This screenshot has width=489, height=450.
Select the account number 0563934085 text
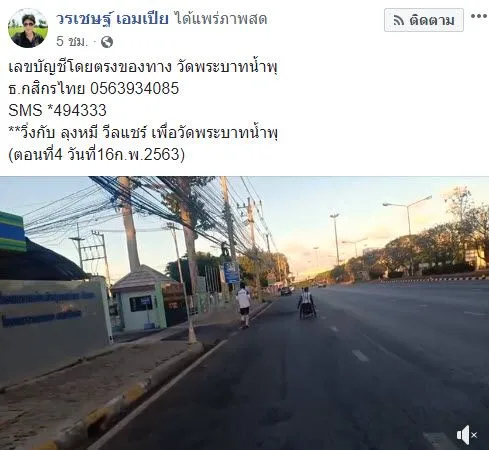pos(135,89)
